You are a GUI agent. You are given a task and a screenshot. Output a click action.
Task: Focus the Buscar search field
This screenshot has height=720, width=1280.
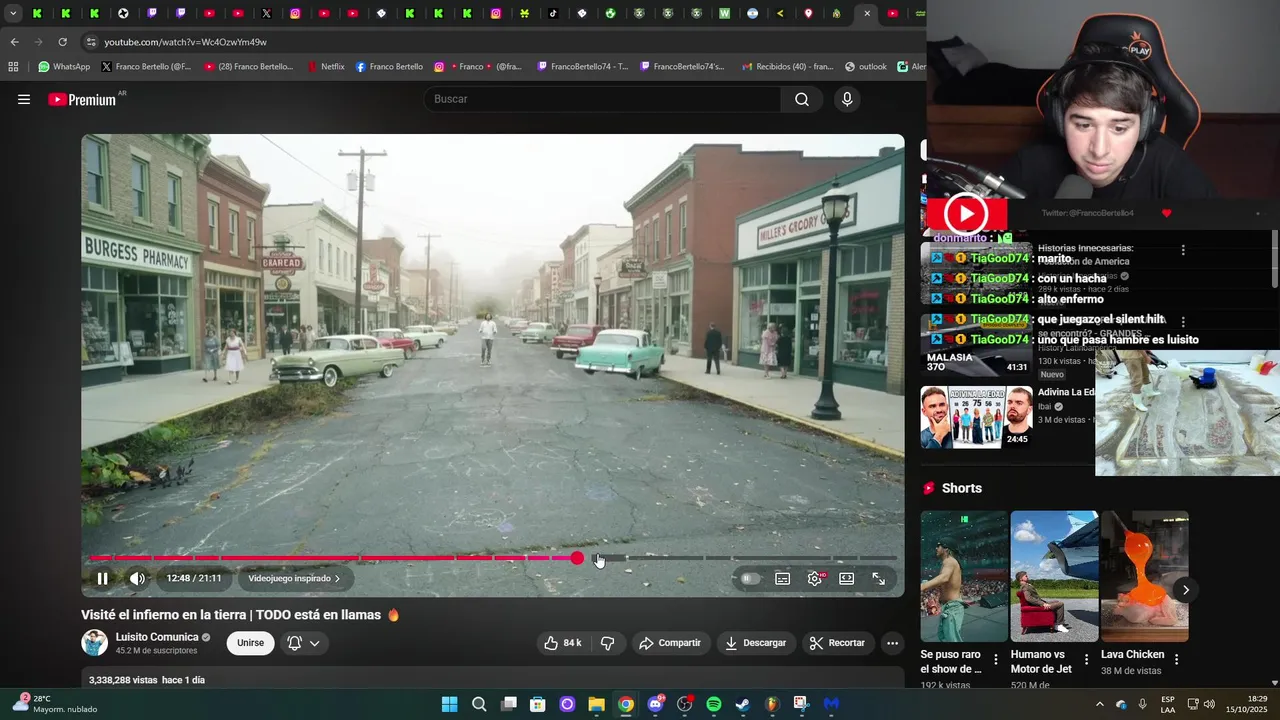602,99
